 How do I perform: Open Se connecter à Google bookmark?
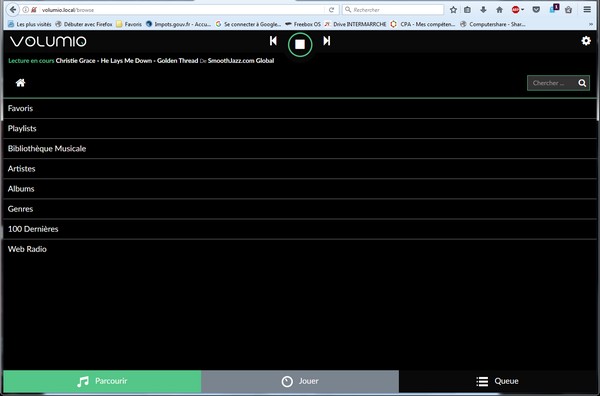(248, 24)
